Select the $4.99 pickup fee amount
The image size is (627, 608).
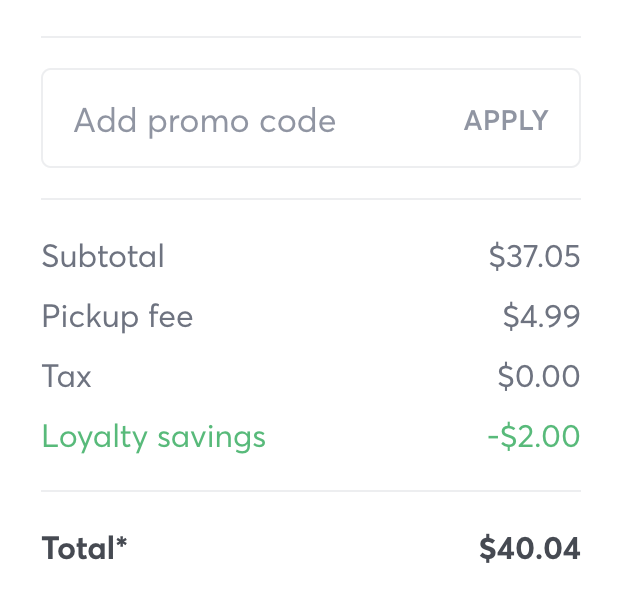541,317
